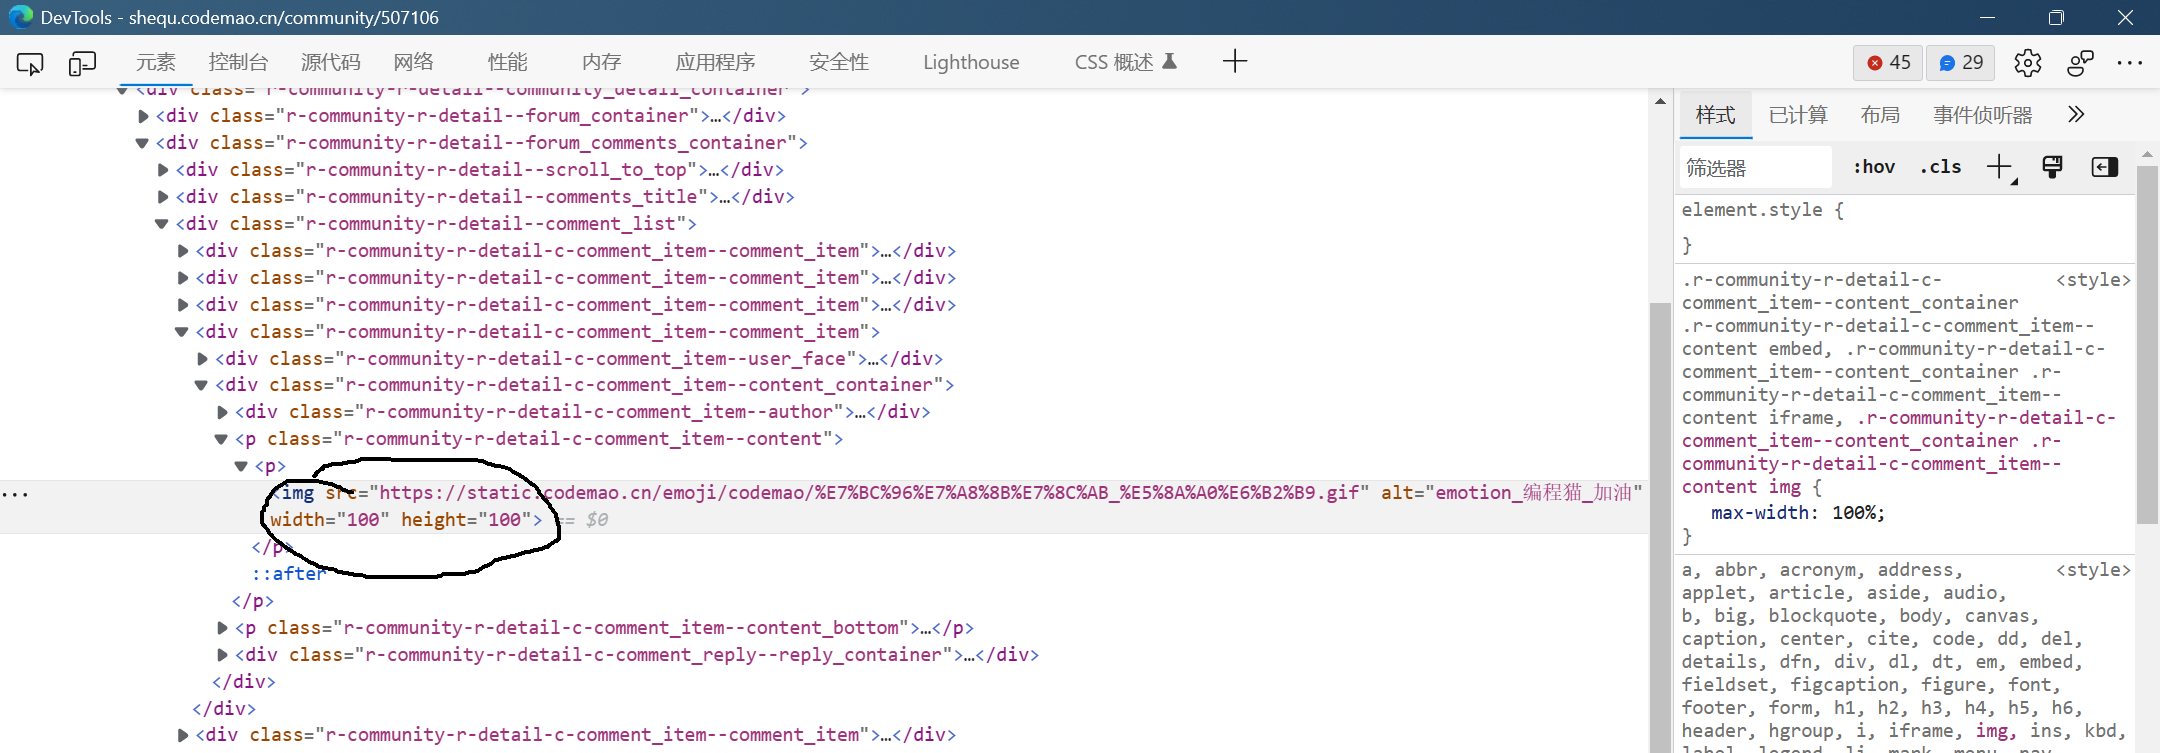Image resolution: width=2160 pixels, height=753 pixels.
Task: Click the width="100" attribute value
Action: tap(363, 520)
